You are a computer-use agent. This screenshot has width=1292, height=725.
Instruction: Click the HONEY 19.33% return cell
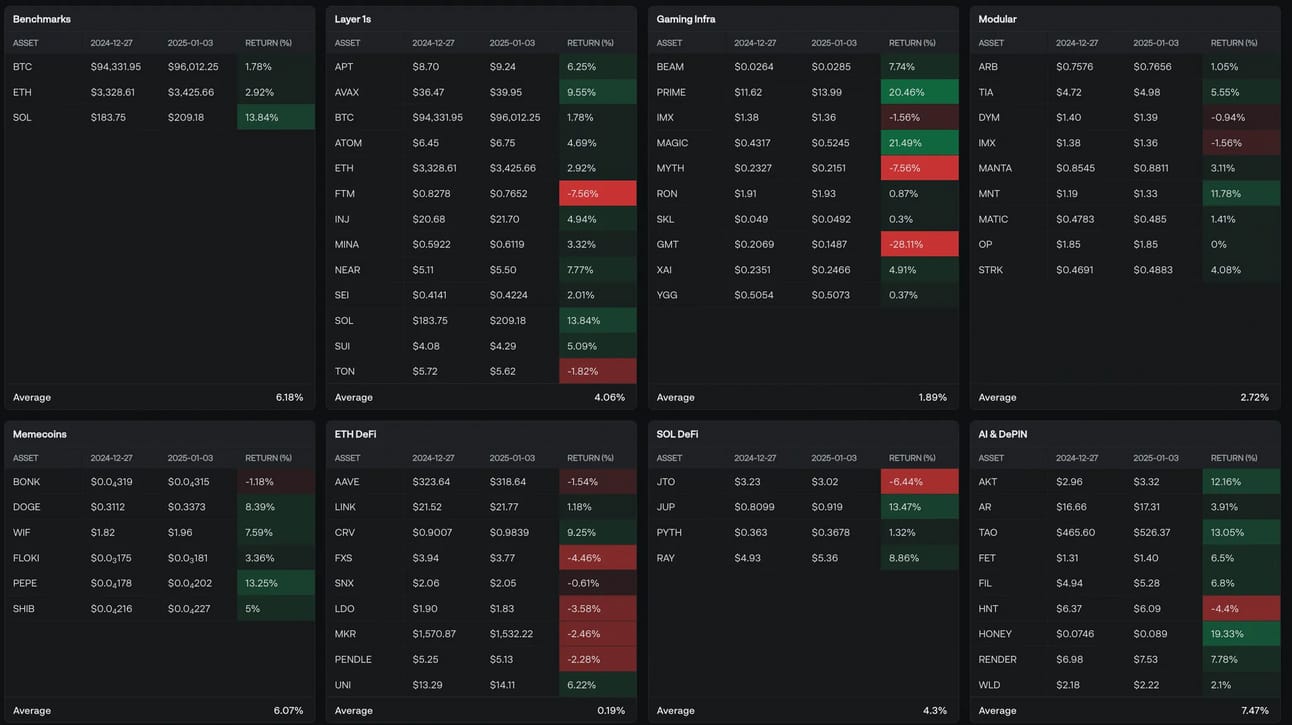click(1242, 634)
